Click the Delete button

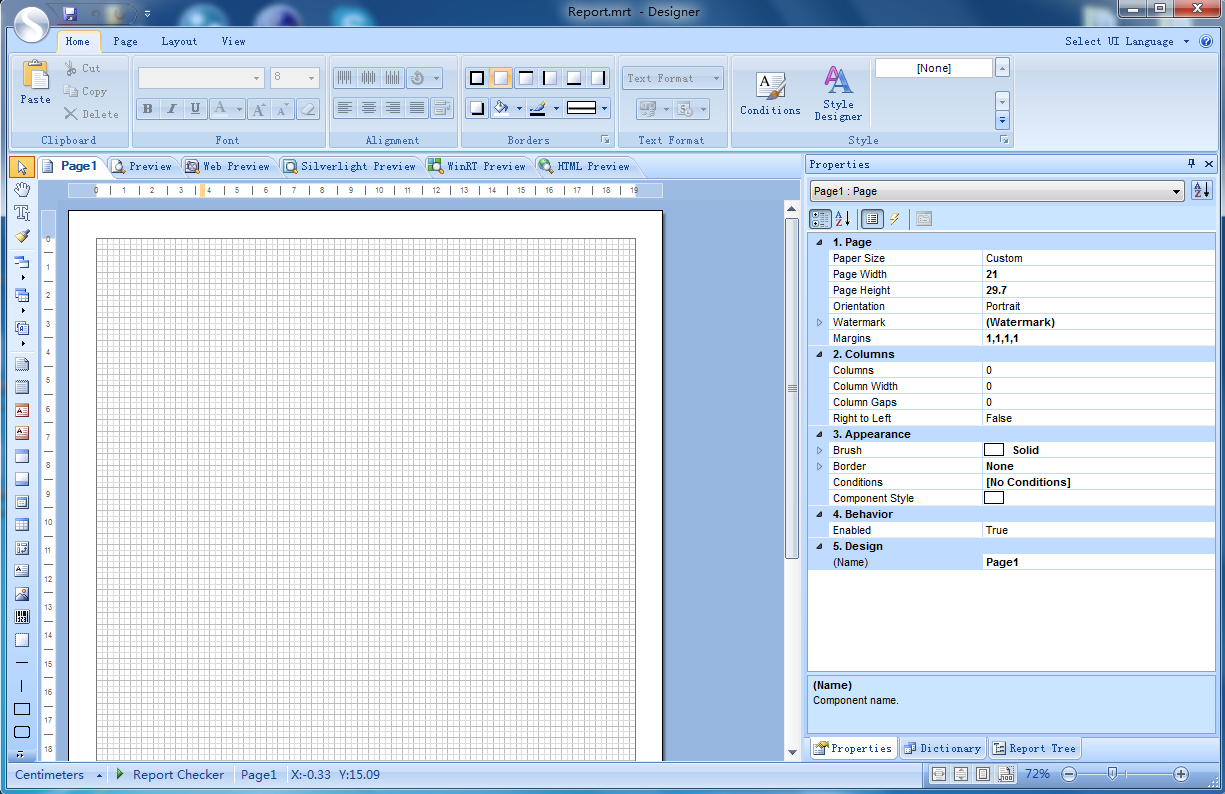point(91,114)
